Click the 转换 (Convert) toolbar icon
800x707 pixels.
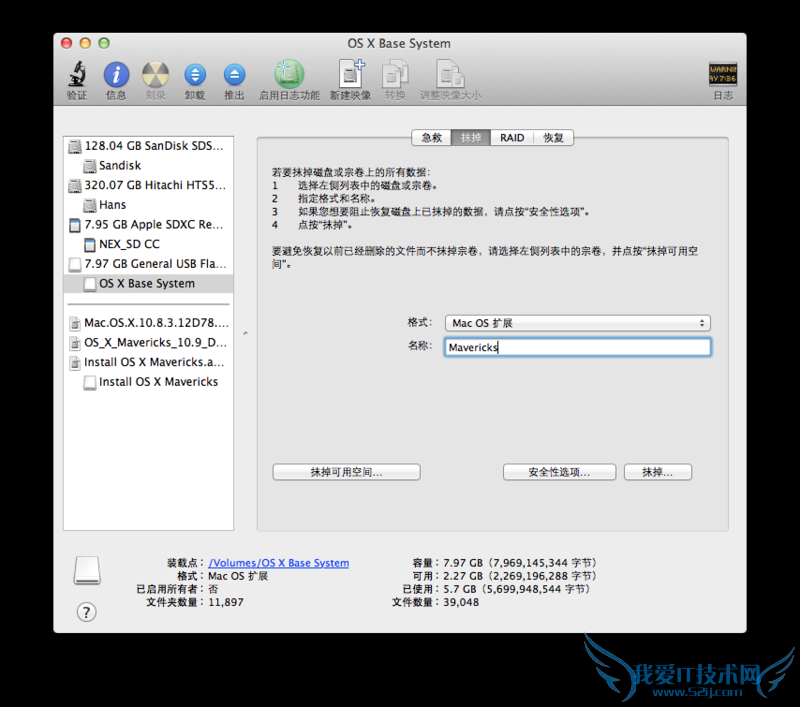coord(395,75)
